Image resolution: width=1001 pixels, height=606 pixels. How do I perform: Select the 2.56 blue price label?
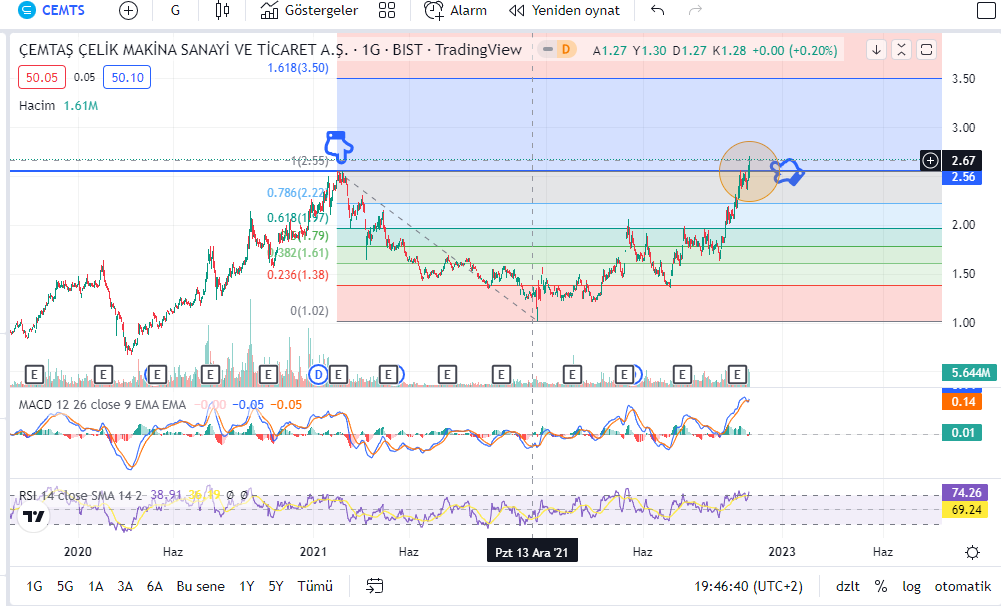tap(963, 177)
